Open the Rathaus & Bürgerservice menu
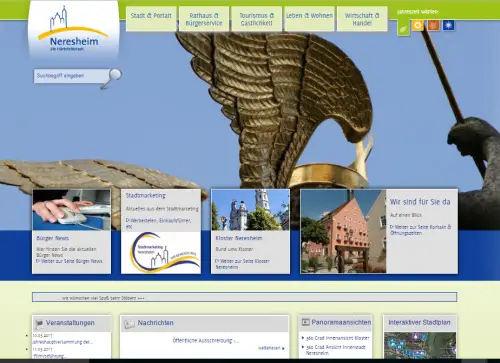Screen dimensions: 500x363 204,19
